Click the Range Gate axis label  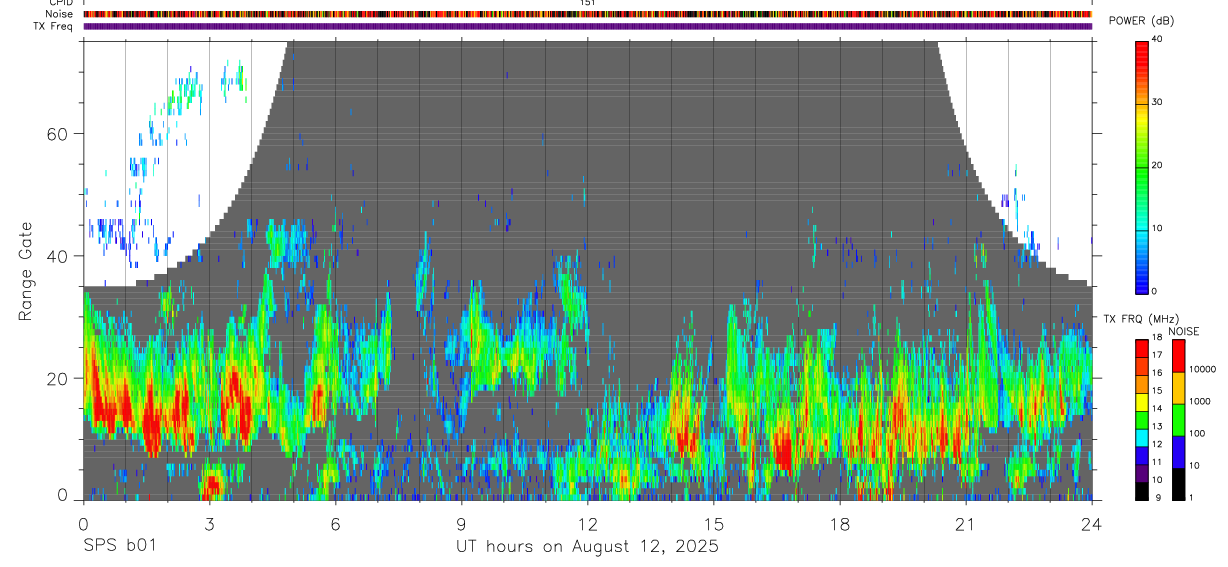[26, 271]
